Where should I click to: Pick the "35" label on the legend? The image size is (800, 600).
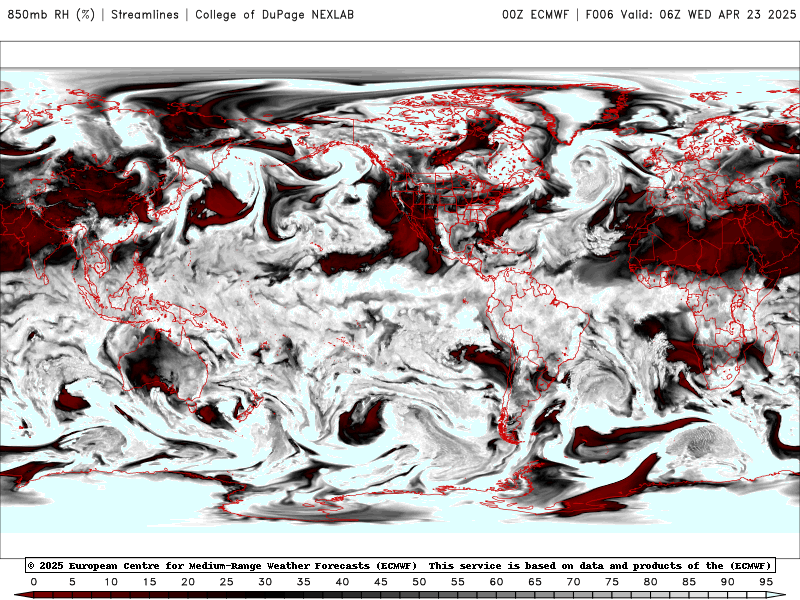click(x=304, y=582)
